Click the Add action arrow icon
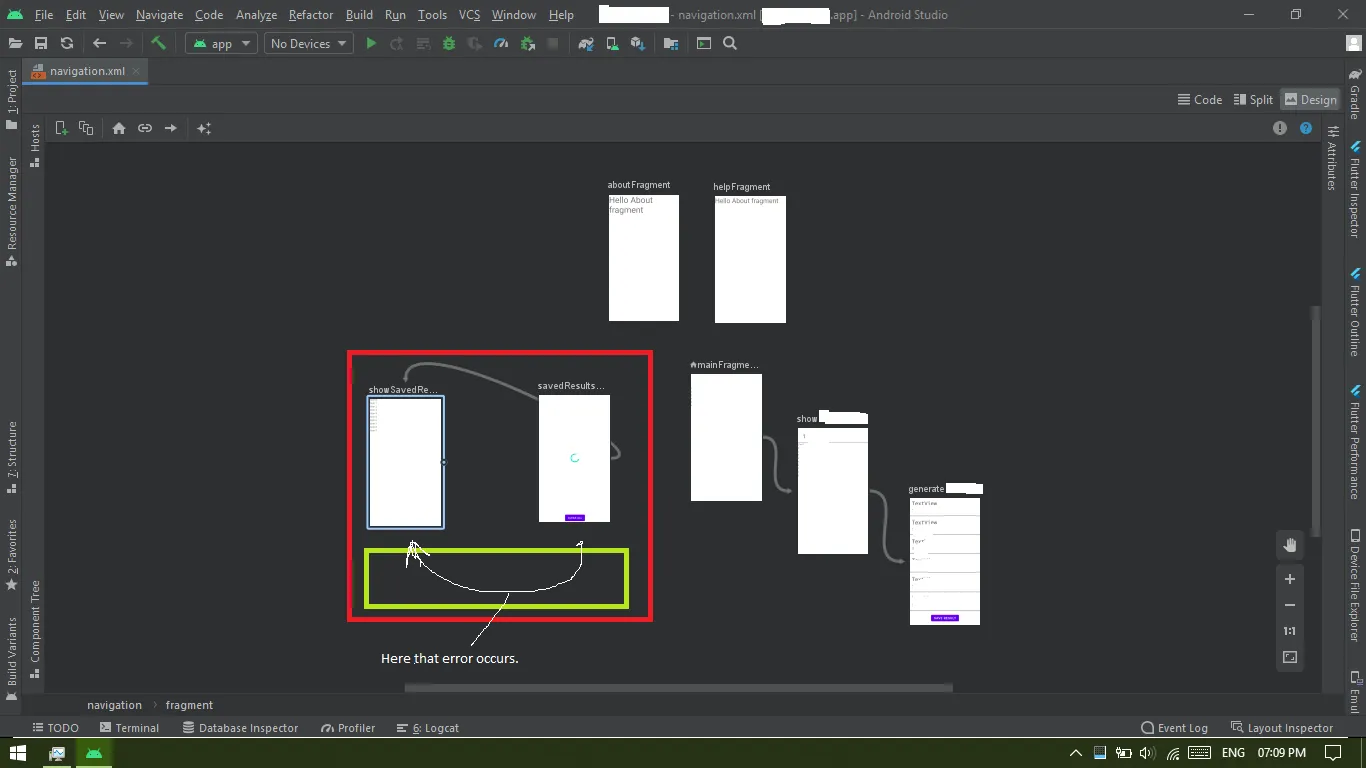The height and width of the screenshot is (768, 1366). [171, 128]
